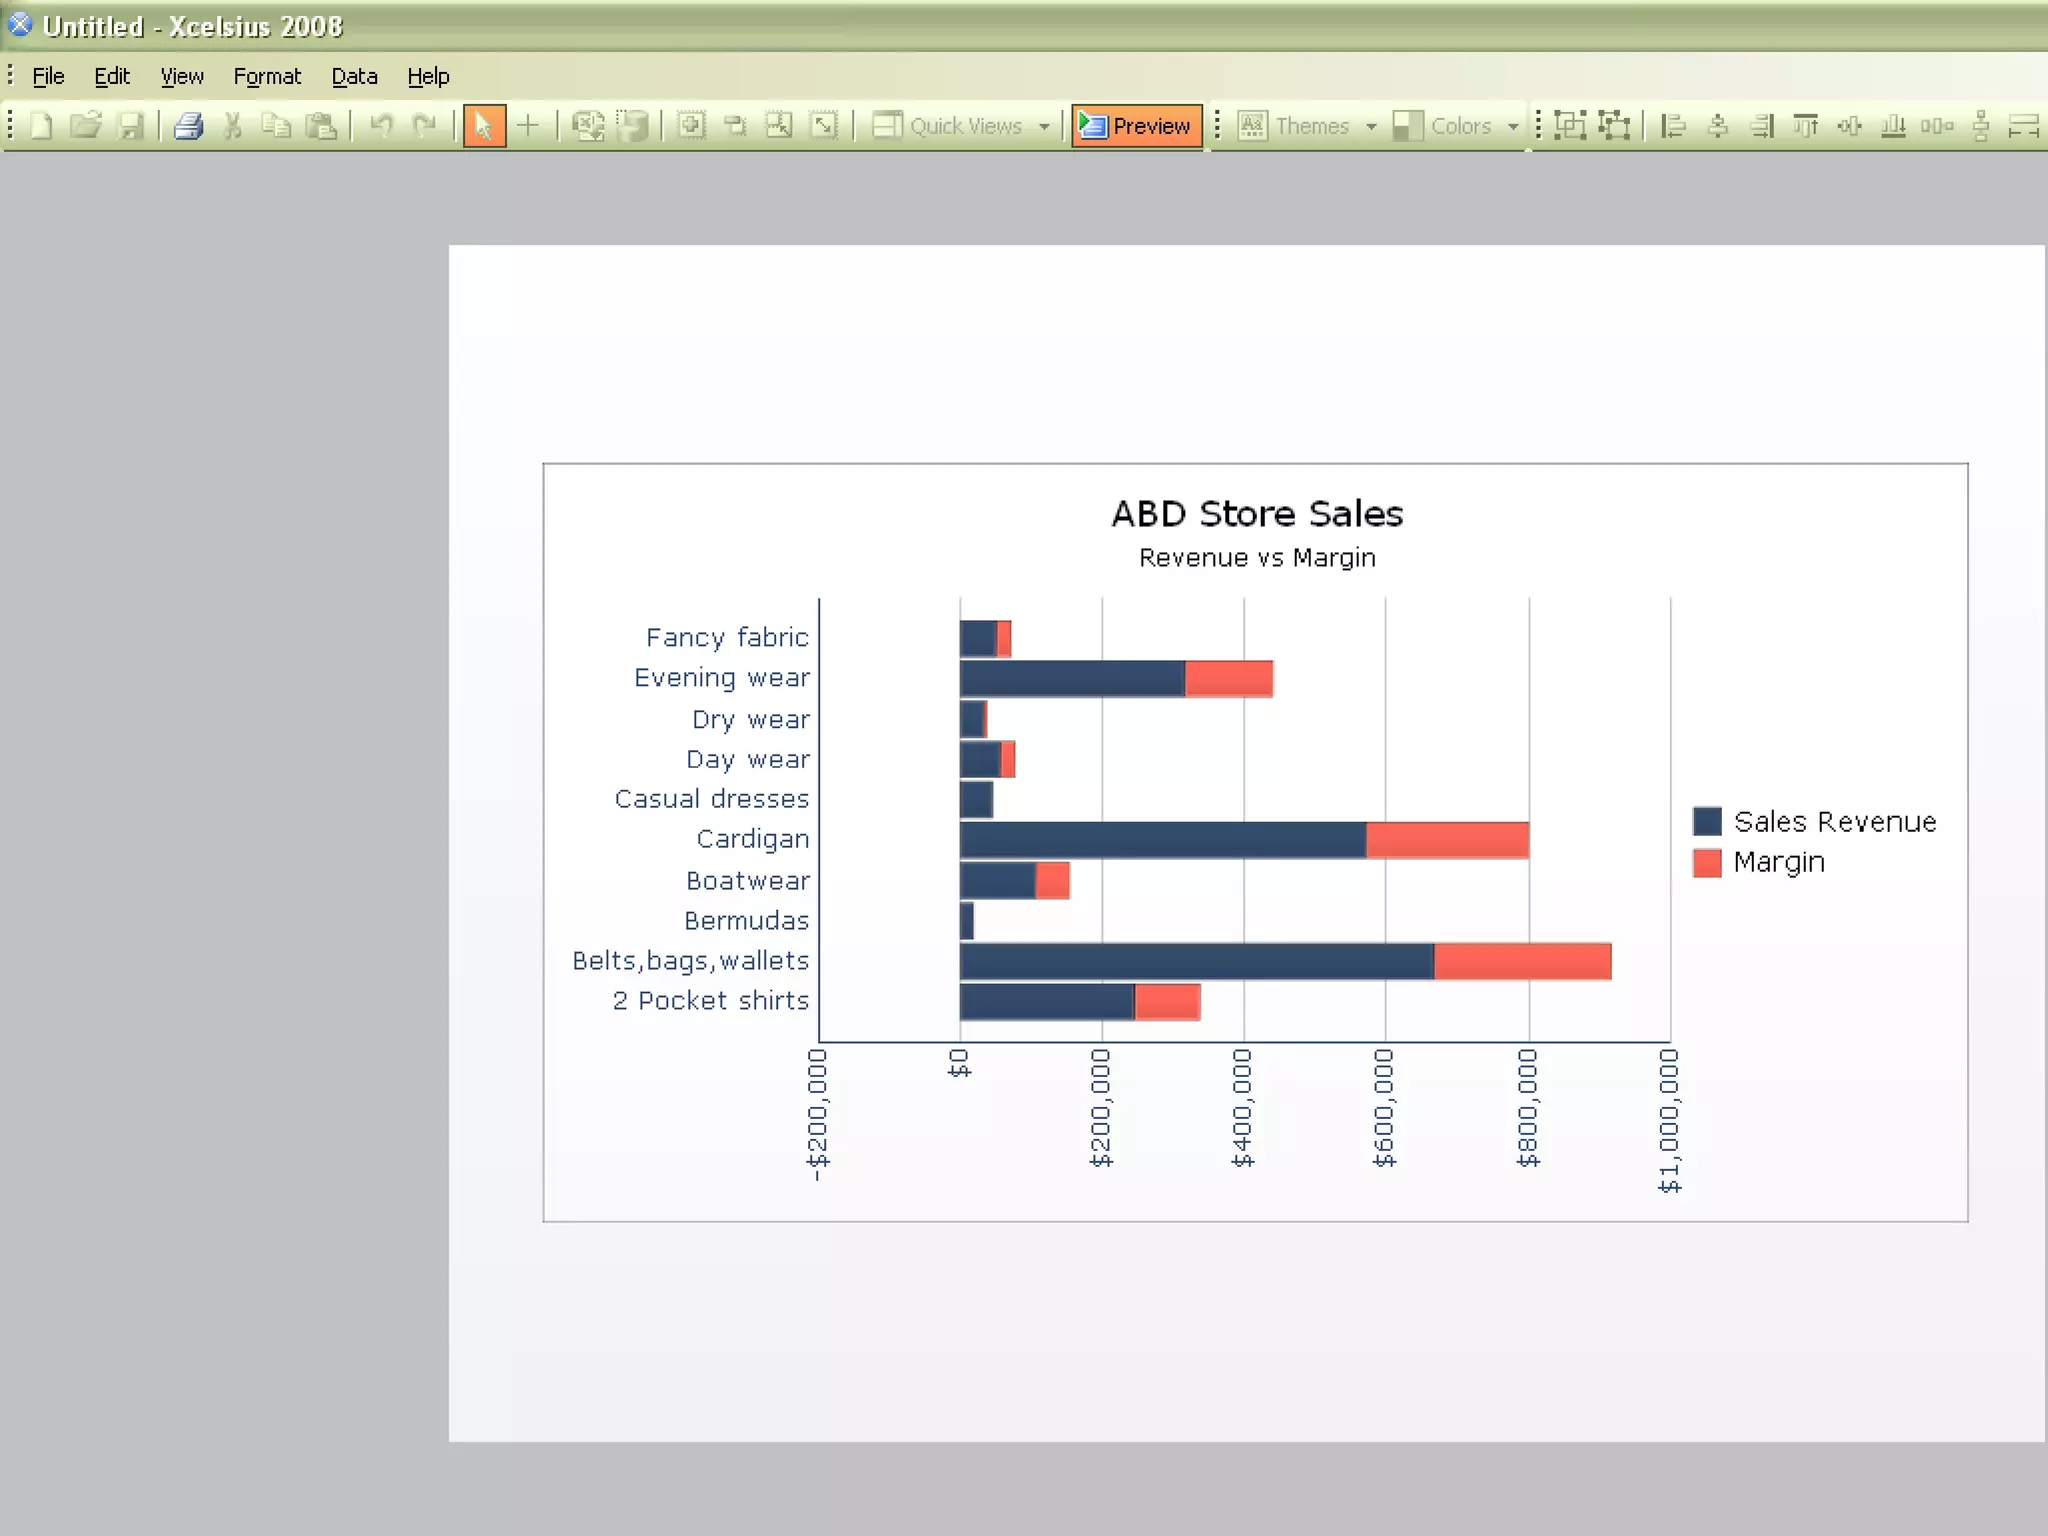The image size is (2048, 1536).
Task: Click the Undo arrow icon
Action: [381, 126]
